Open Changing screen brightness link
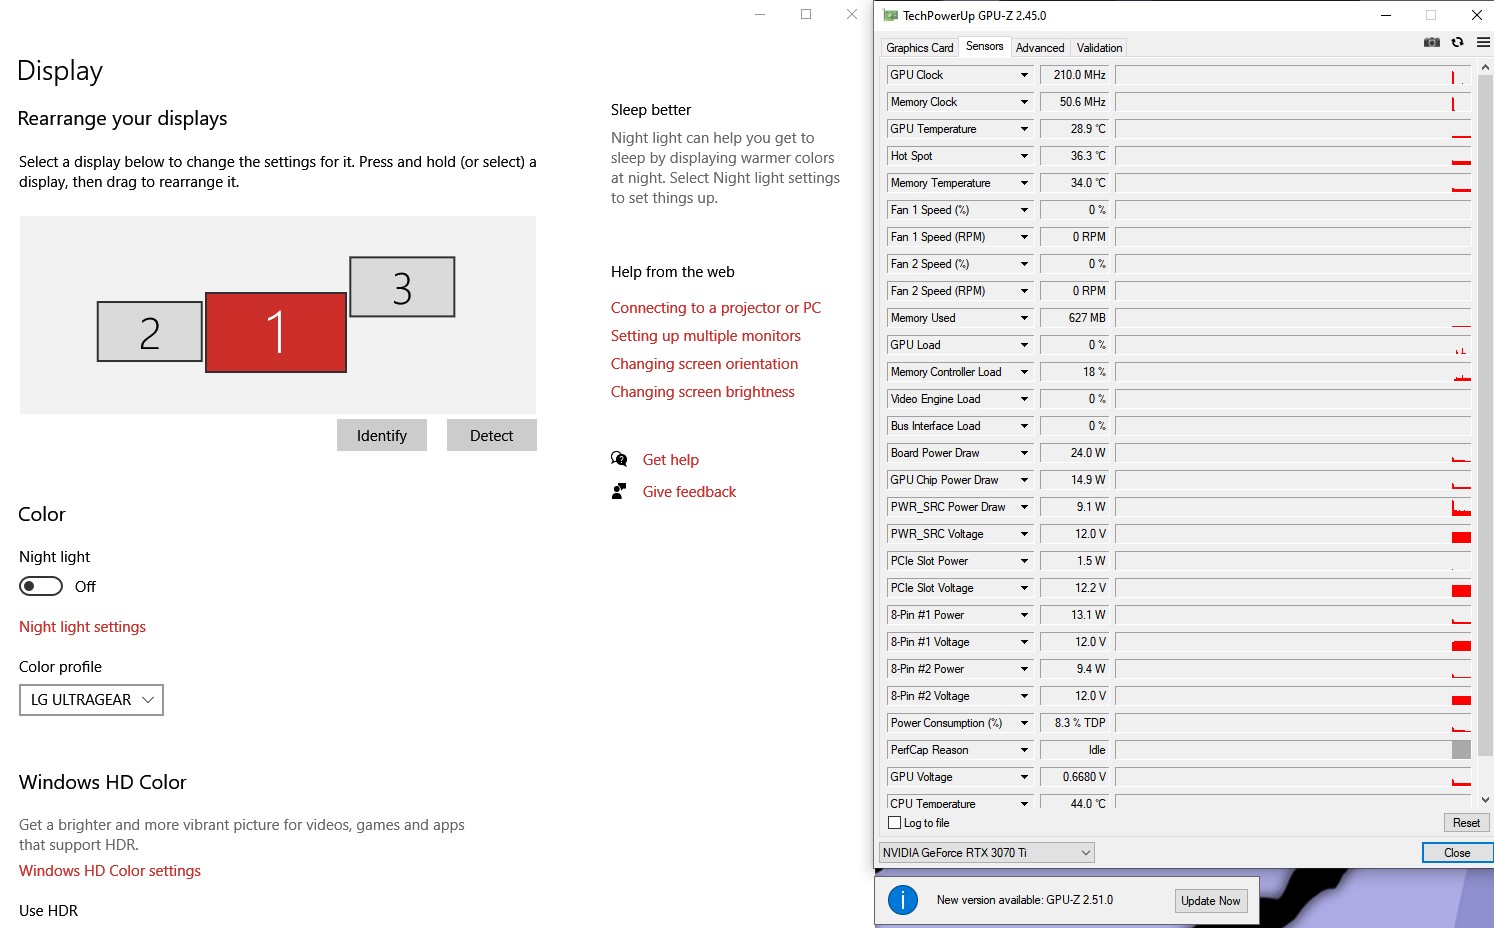 tap(703, 392)
